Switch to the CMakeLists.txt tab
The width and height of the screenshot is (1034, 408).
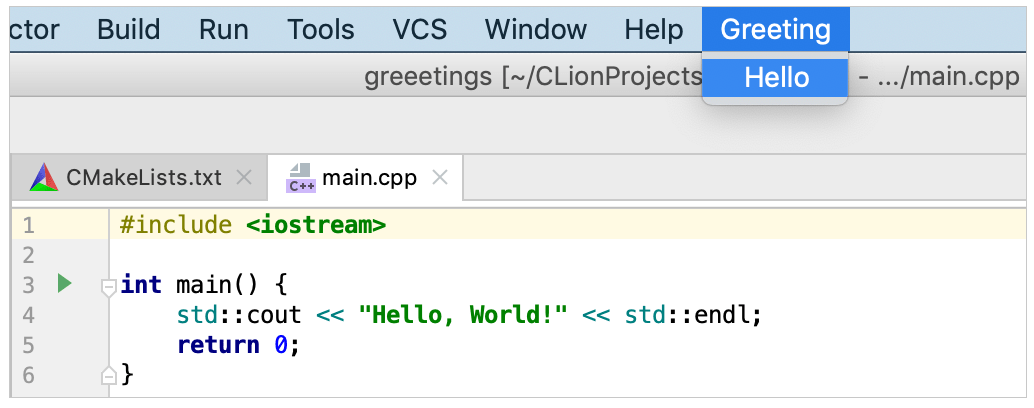pyautogui.click(x=143, y=178)
